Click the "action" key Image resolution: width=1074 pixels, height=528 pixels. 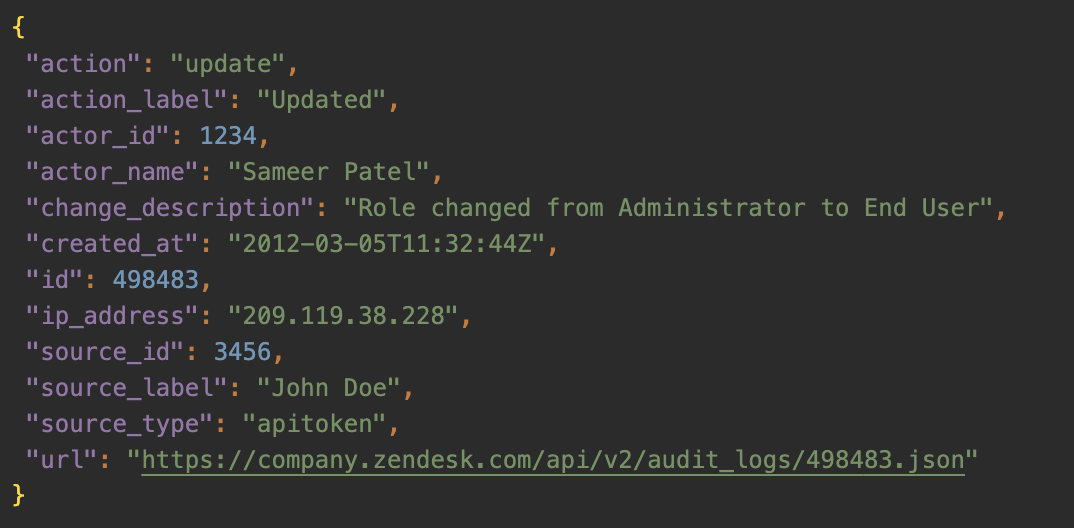click(84, 64)
